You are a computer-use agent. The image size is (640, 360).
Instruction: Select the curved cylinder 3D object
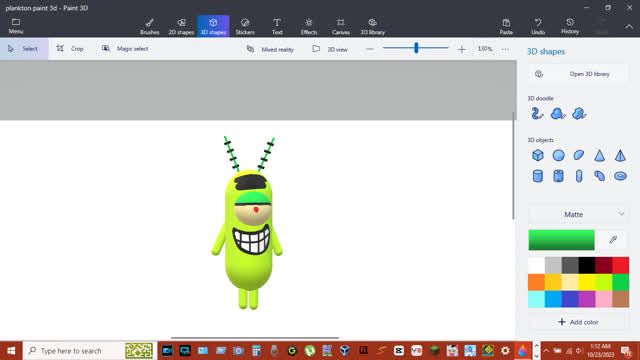599,176
